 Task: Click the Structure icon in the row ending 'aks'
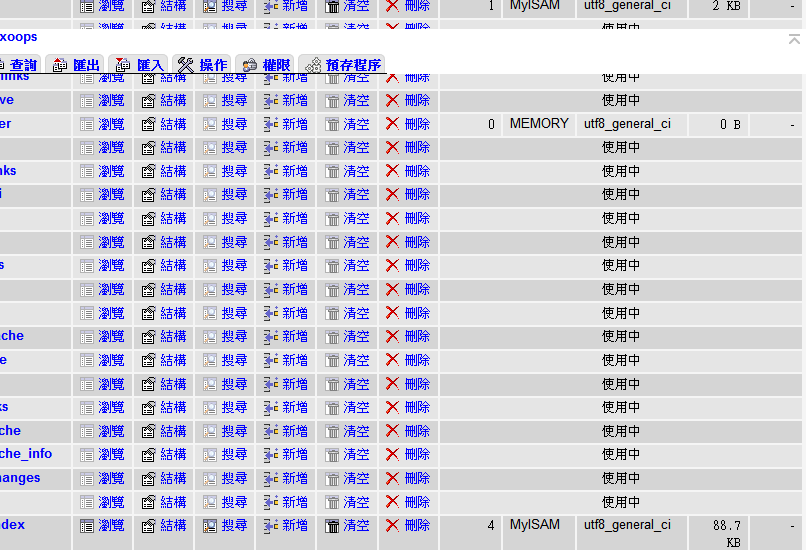[x=149, y=172]
